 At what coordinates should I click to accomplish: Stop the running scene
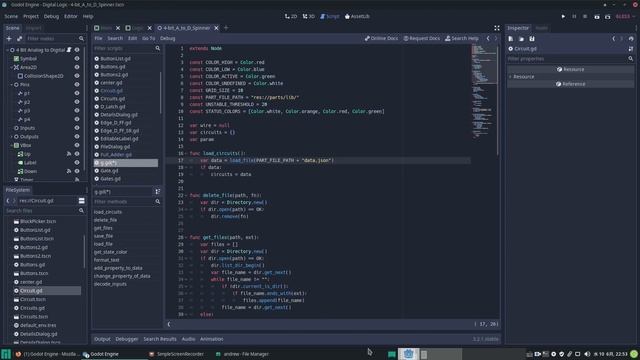pos(585,16)
